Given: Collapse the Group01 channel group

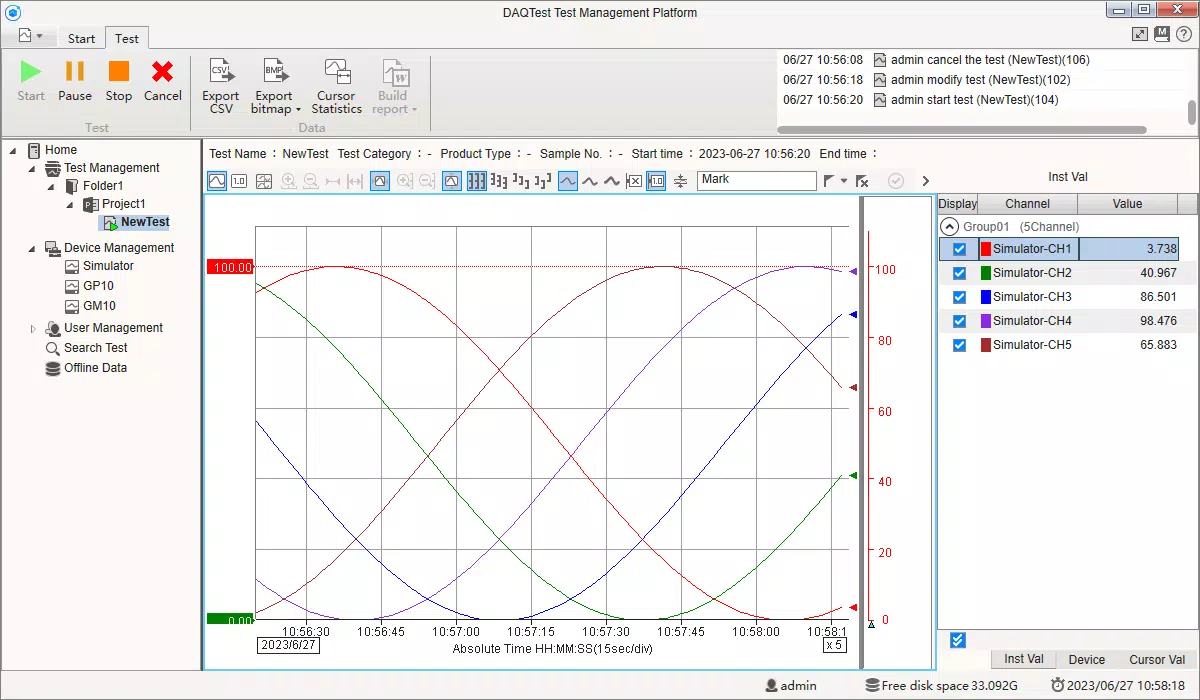Looking at the screenshot, I should pos(950,227).
